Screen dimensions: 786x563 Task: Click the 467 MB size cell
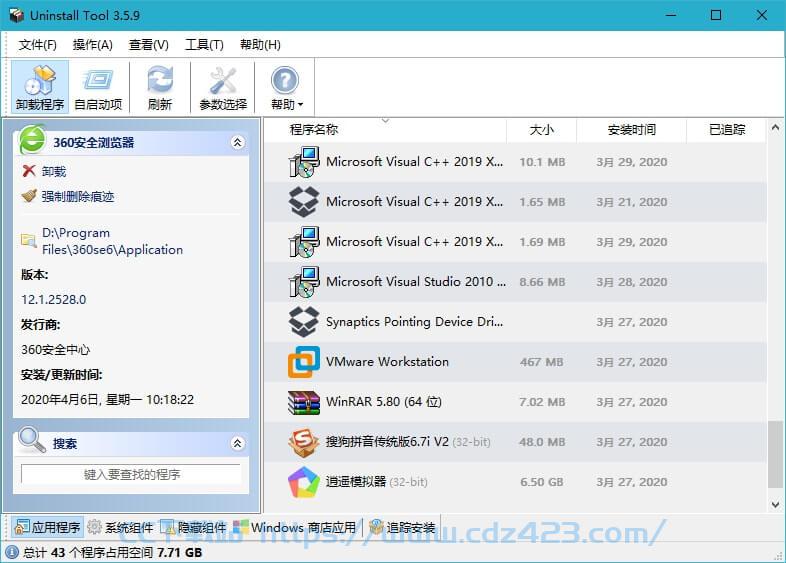pos(541,362)
